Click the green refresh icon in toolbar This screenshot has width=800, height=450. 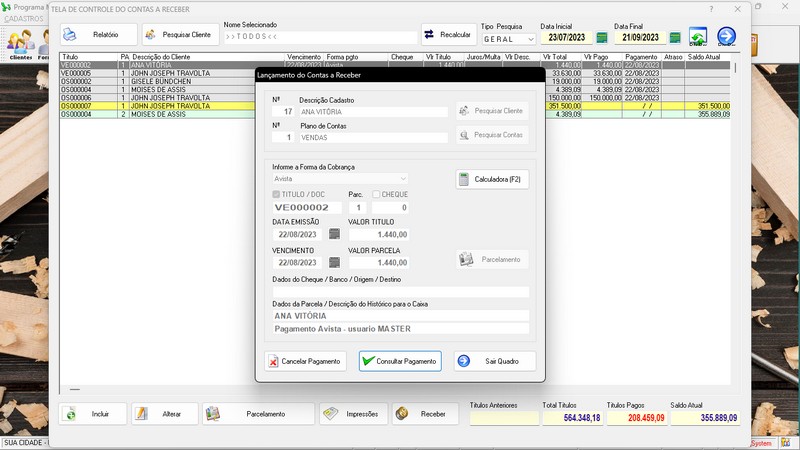tap(698, 37)
